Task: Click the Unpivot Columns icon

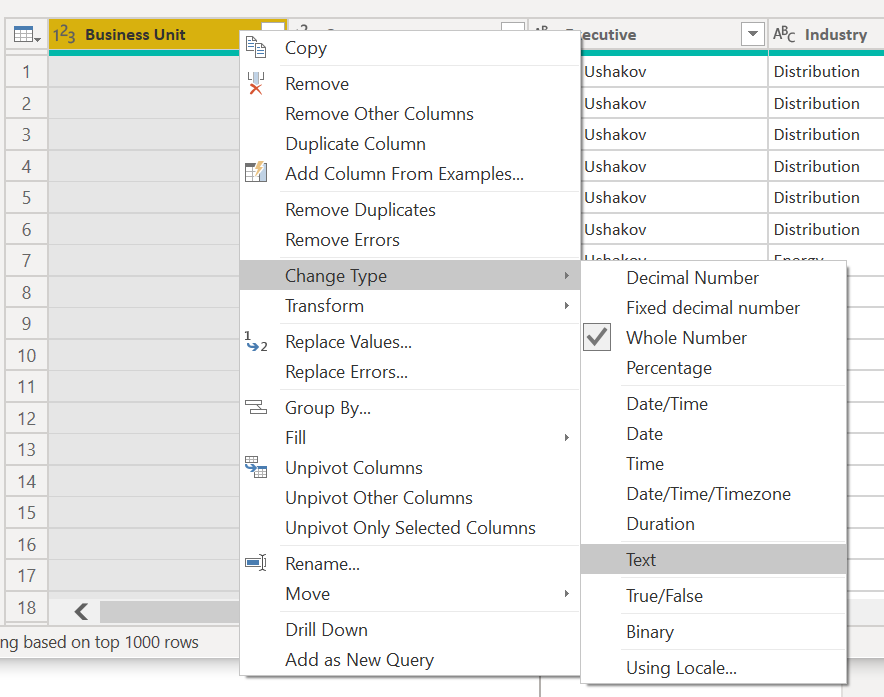Action: tap(256, 468)
